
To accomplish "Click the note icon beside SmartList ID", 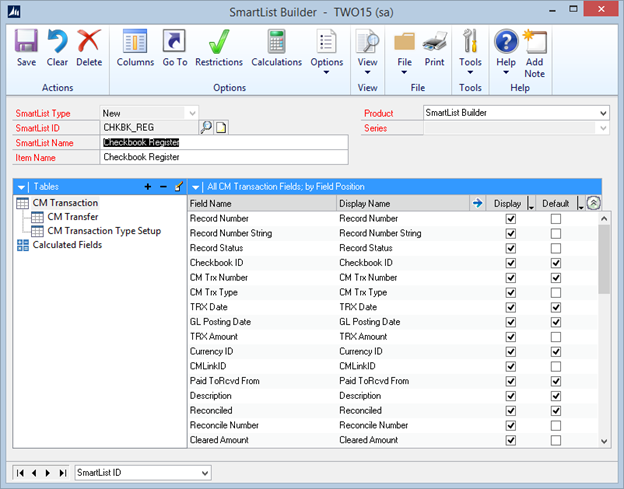I will point(221,127).
